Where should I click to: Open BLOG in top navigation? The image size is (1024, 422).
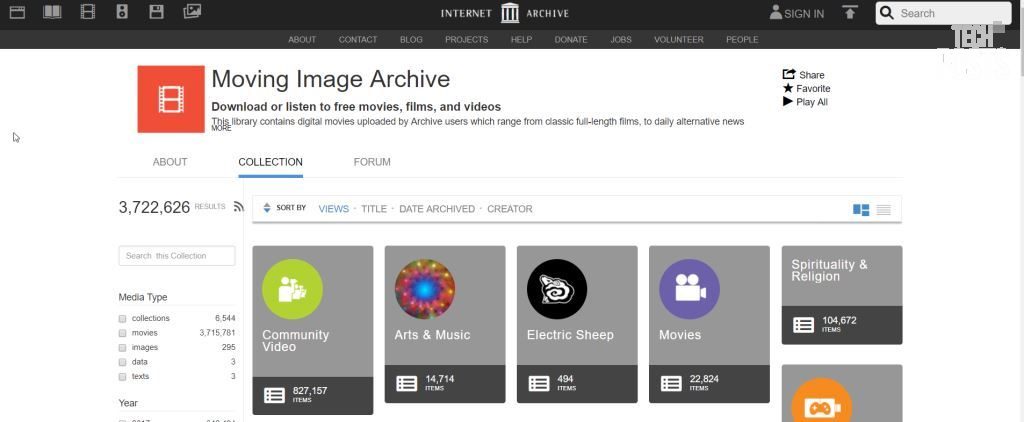click(411, 39)
